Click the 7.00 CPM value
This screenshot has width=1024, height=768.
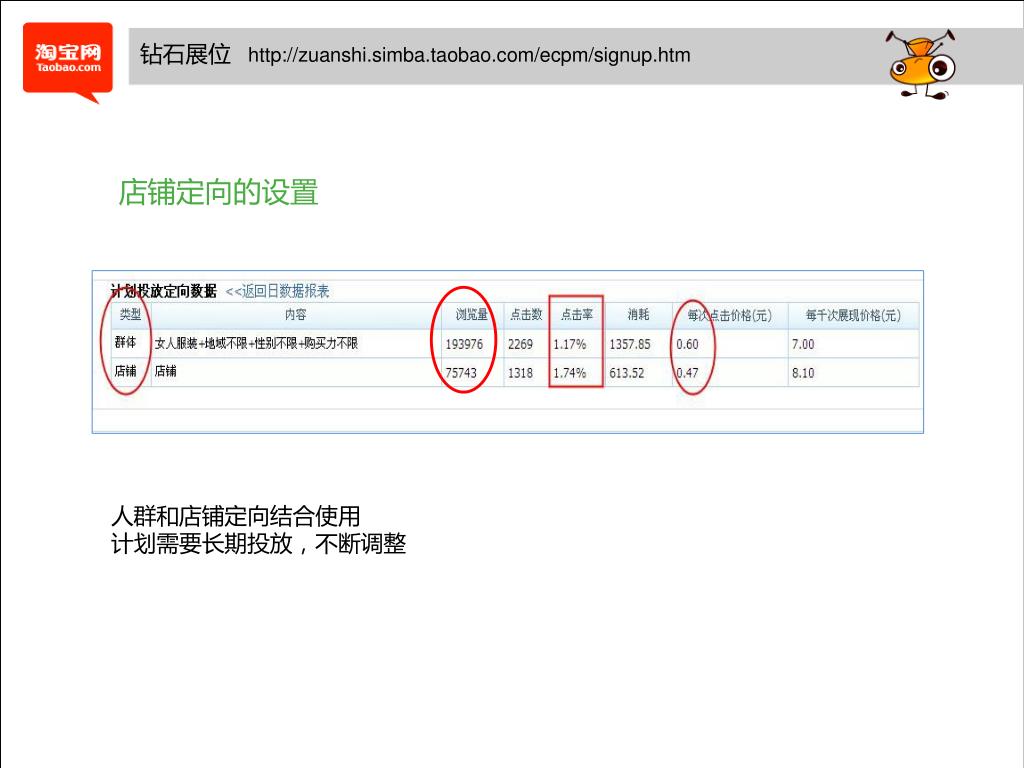[803, 344]
